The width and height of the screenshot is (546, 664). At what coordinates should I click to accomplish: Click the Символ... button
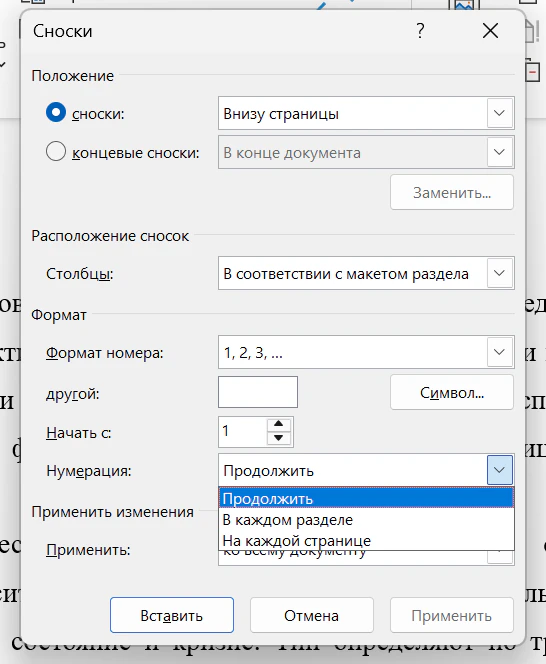click(452, 393)
